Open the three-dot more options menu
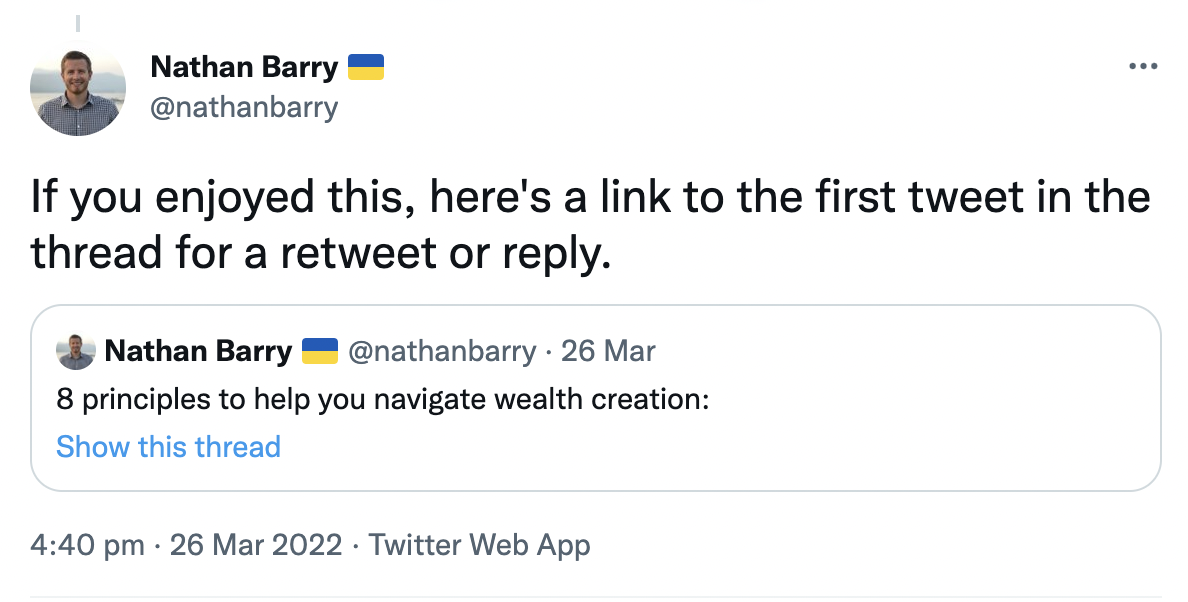 [1142, 67]
